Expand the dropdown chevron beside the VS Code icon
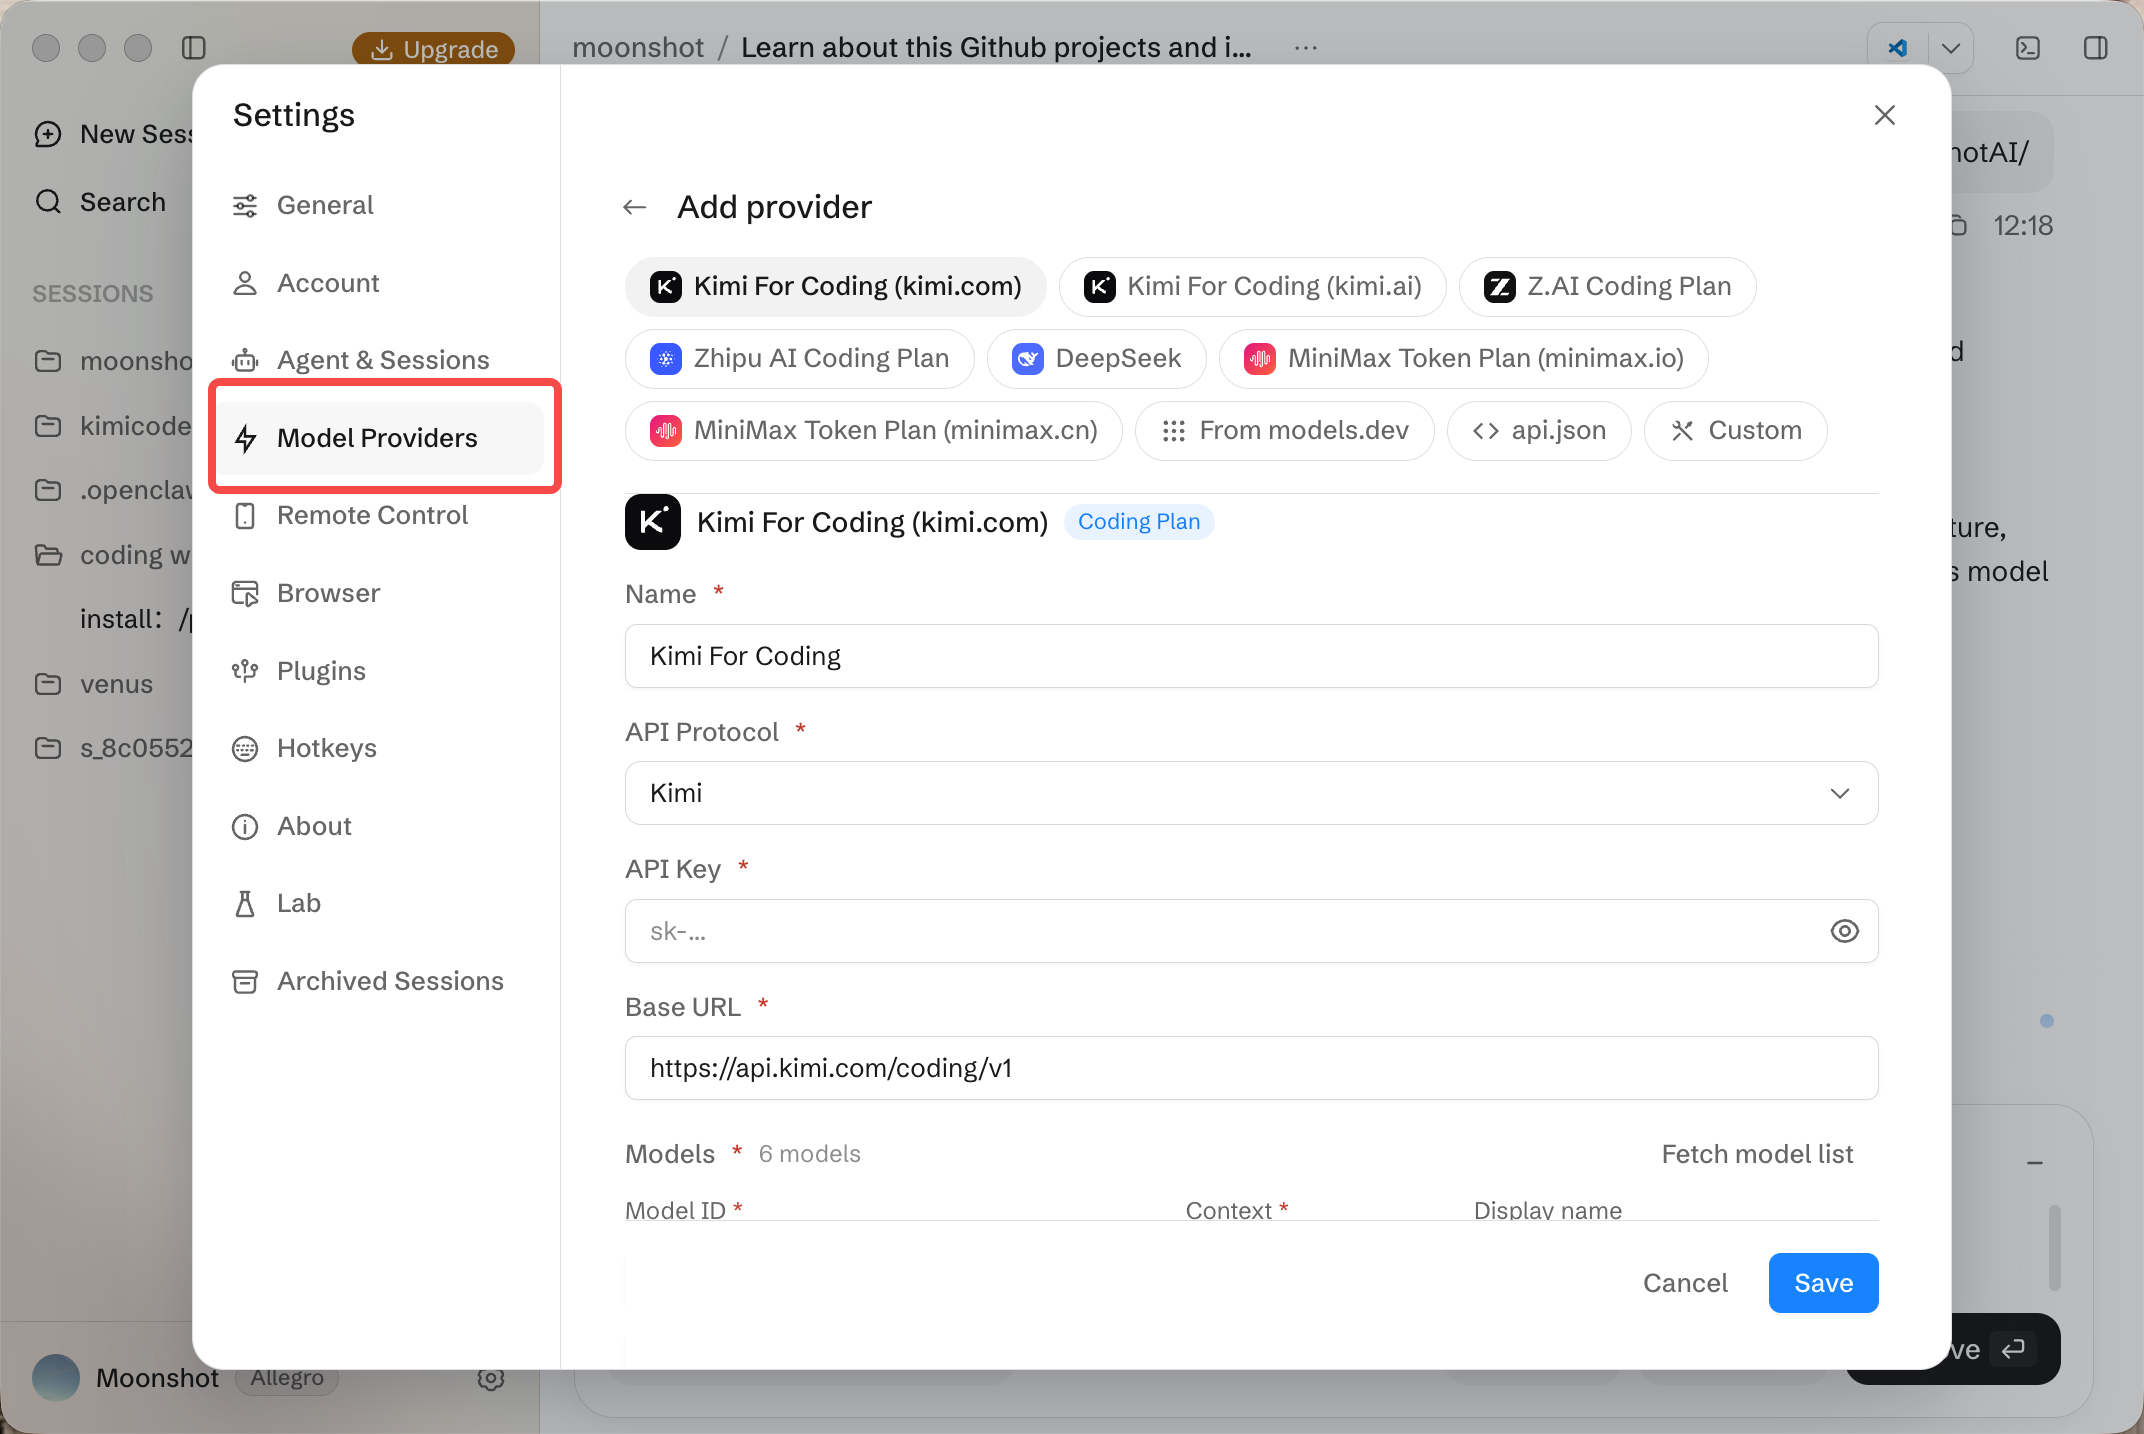Screen dimensions: 2144x1434 click(1950, 48)
